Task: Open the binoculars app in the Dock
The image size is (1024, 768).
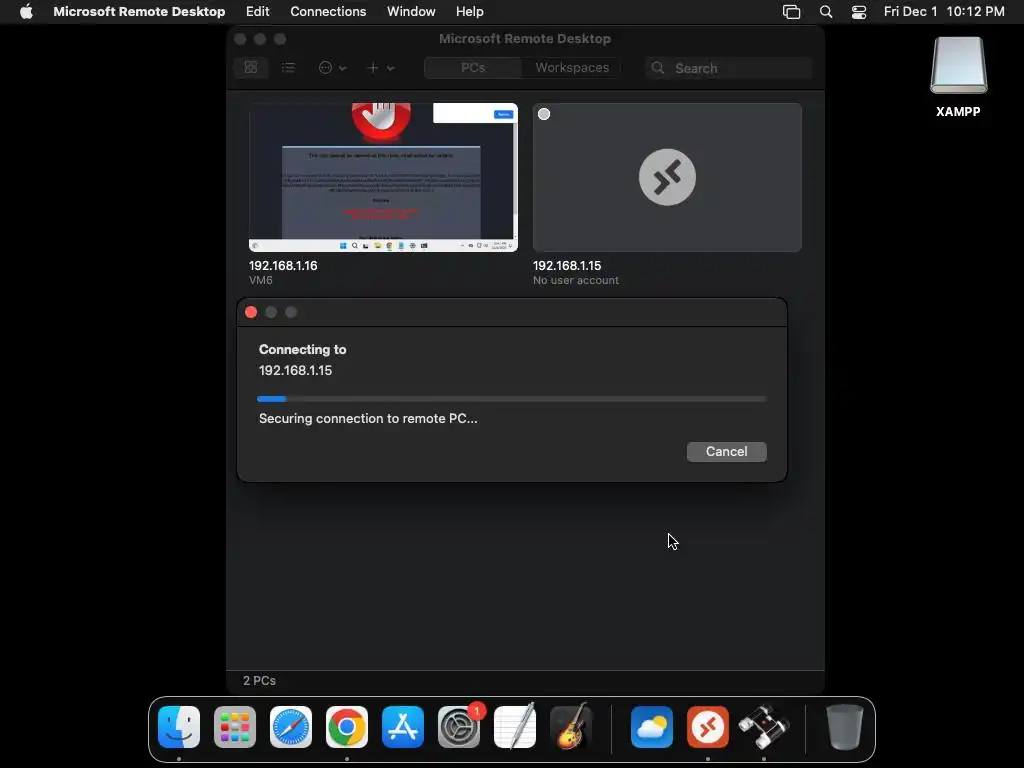Action: [x=764, y=727]
